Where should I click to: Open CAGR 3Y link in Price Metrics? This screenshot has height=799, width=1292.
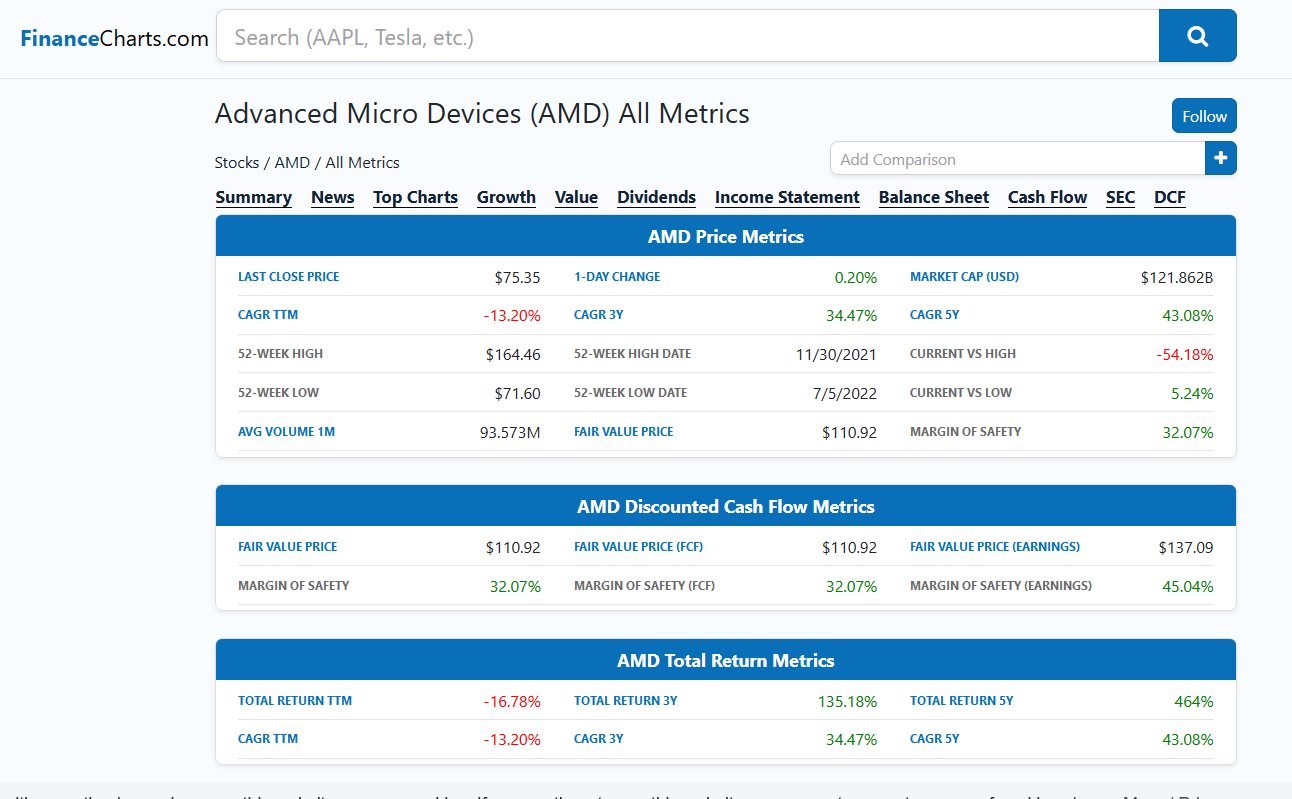pyautogui.click(x=599, y=315)
